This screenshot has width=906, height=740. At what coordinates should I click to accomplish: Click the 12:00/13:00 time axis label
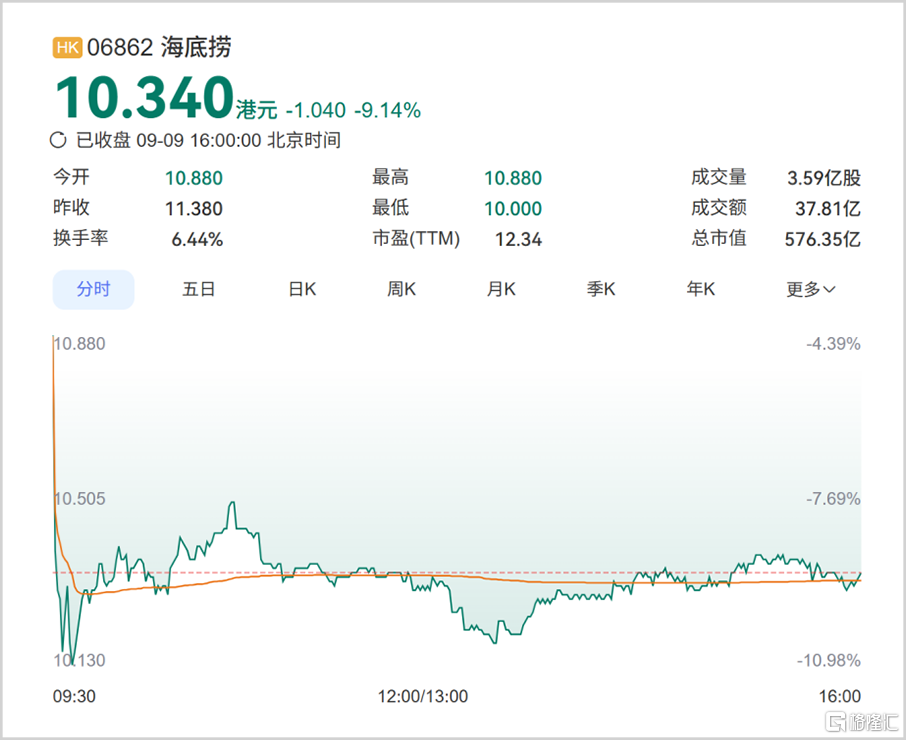tap(423, 697)
